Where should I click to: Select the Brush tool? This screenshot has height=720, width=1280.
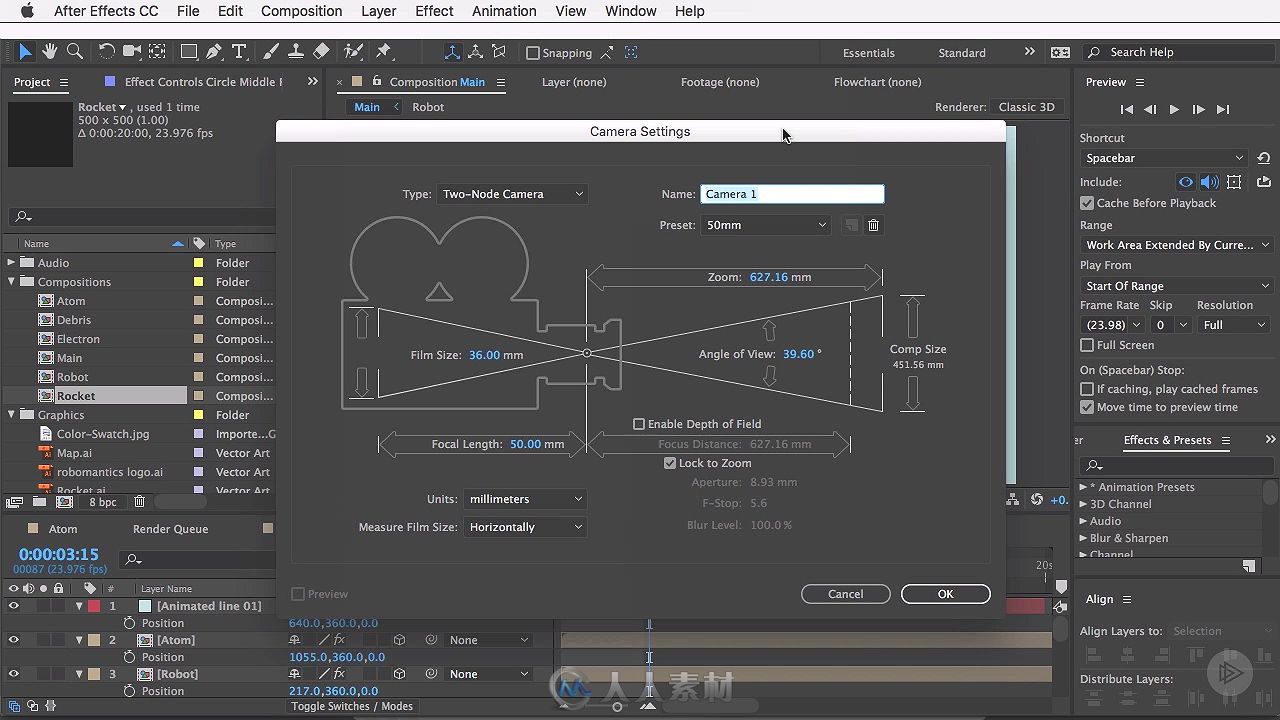coord(271,52)
